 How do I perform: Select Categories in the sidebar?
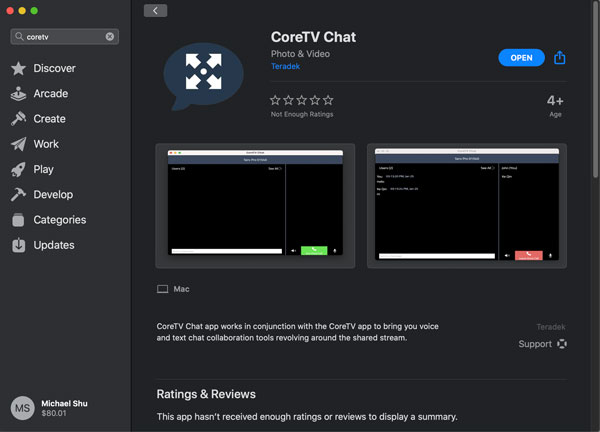[59, 220]
